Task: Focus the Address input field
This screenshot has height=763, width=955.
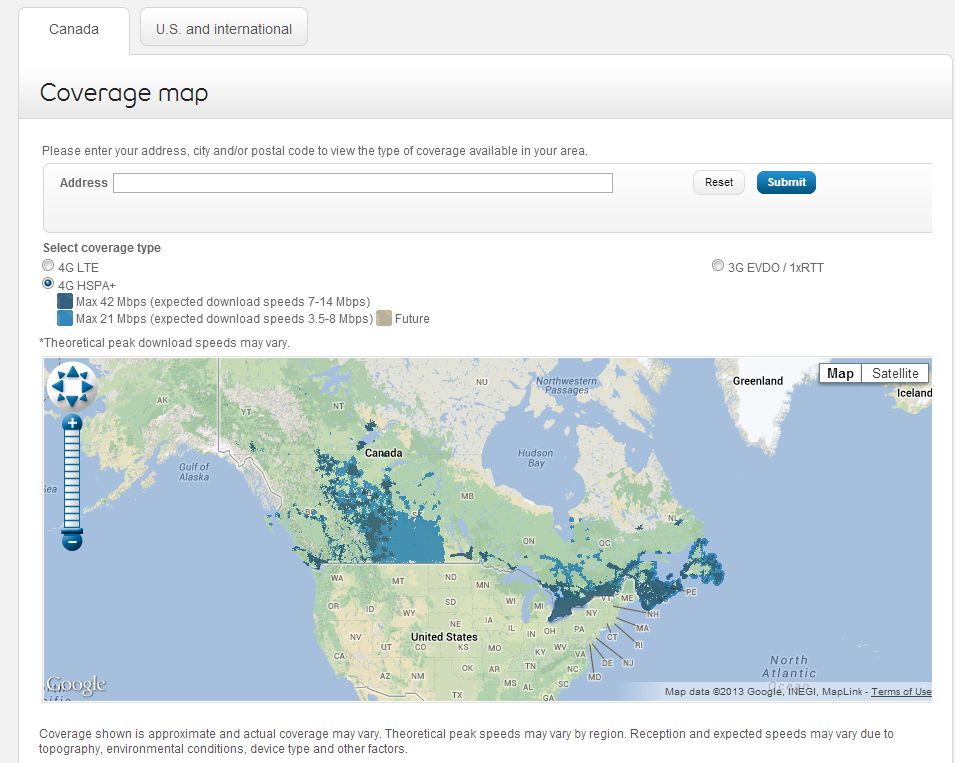Action: tap(362, 183)
